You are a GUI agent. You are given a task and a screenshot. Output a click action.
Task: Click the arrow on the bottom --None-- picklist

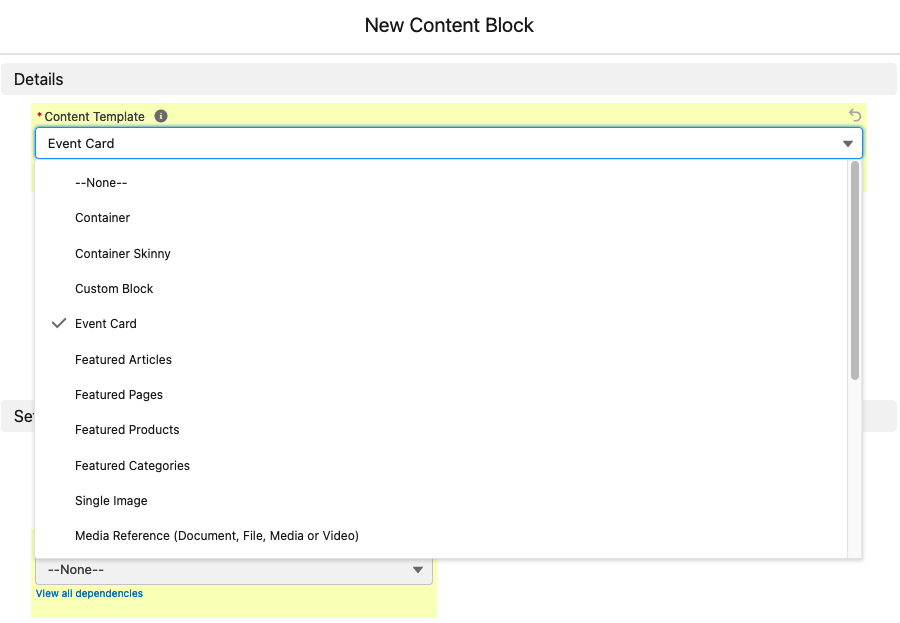click(x=417, y=569)
